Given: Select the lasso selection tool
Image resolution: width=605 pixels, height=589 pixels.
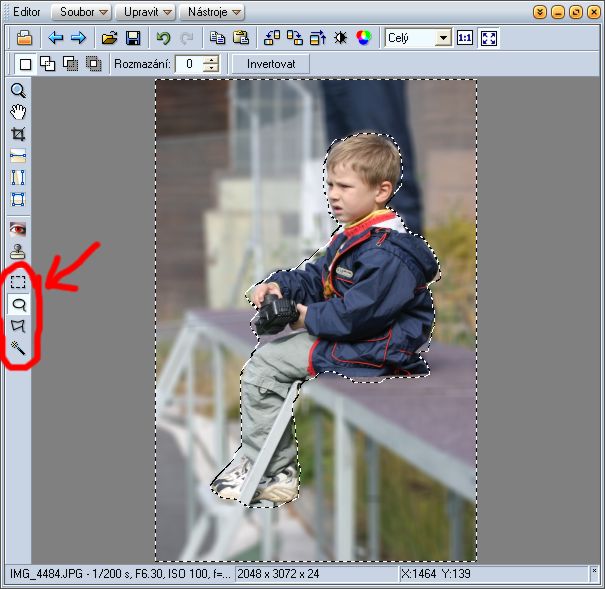Looking at the screenshot, I should pos(19,304).
